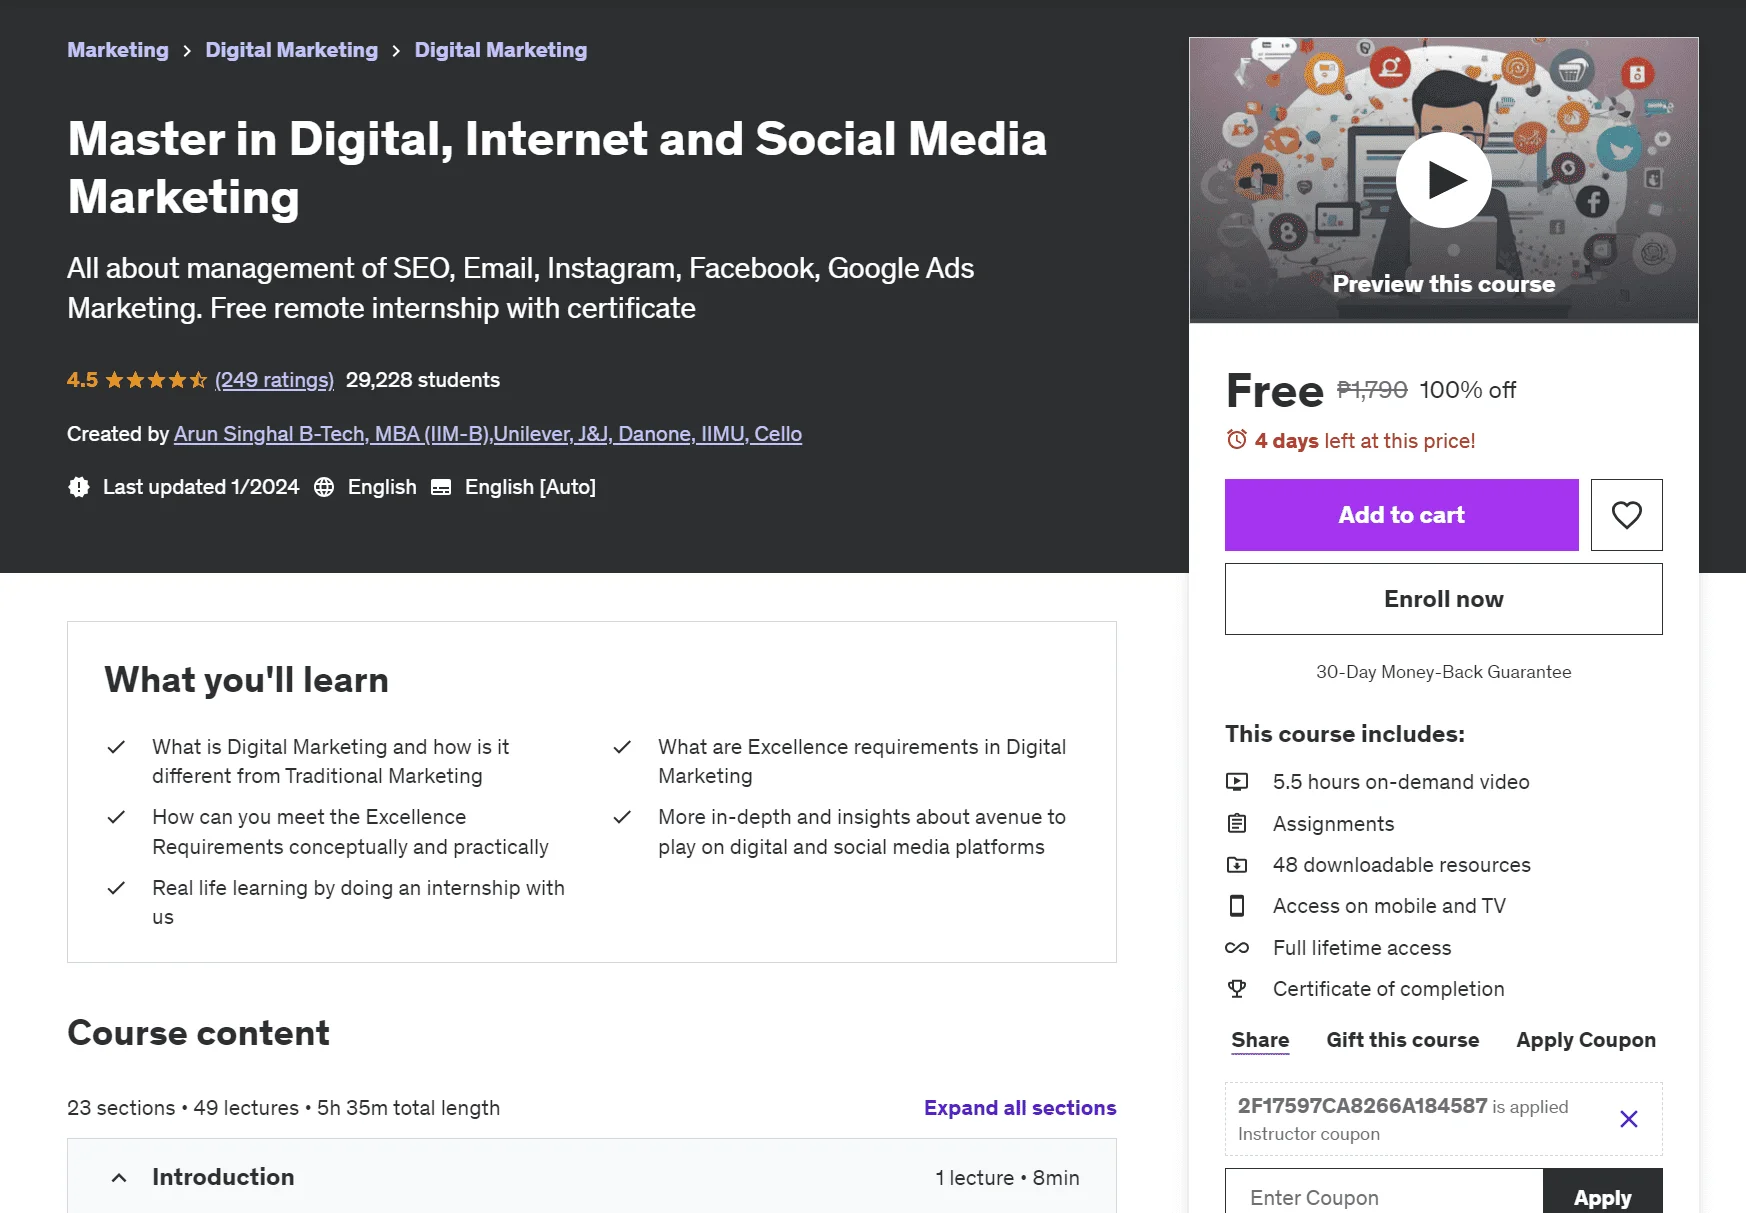Click the 48 downloadable resources text
1746x1213 pixels.
[x=1402, y=865]
